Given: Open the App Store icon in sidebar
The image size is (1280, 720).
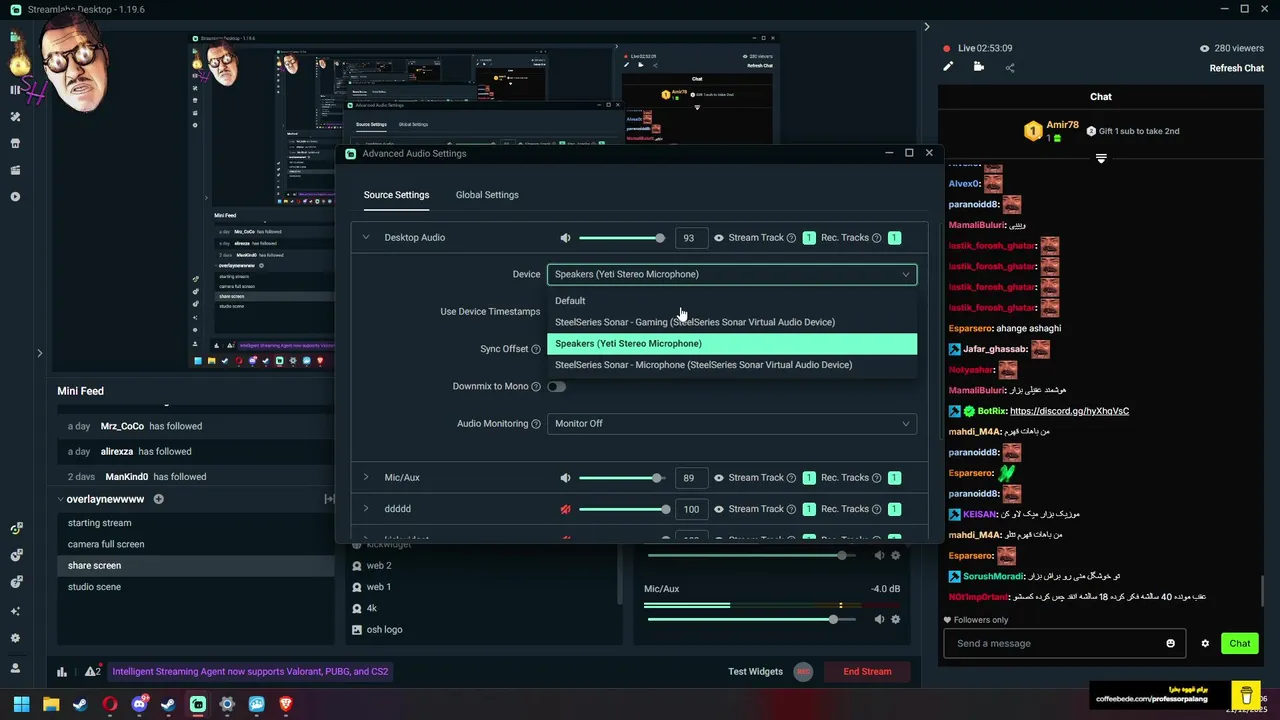Looking at the screenshot, I should tap(15, 143).
